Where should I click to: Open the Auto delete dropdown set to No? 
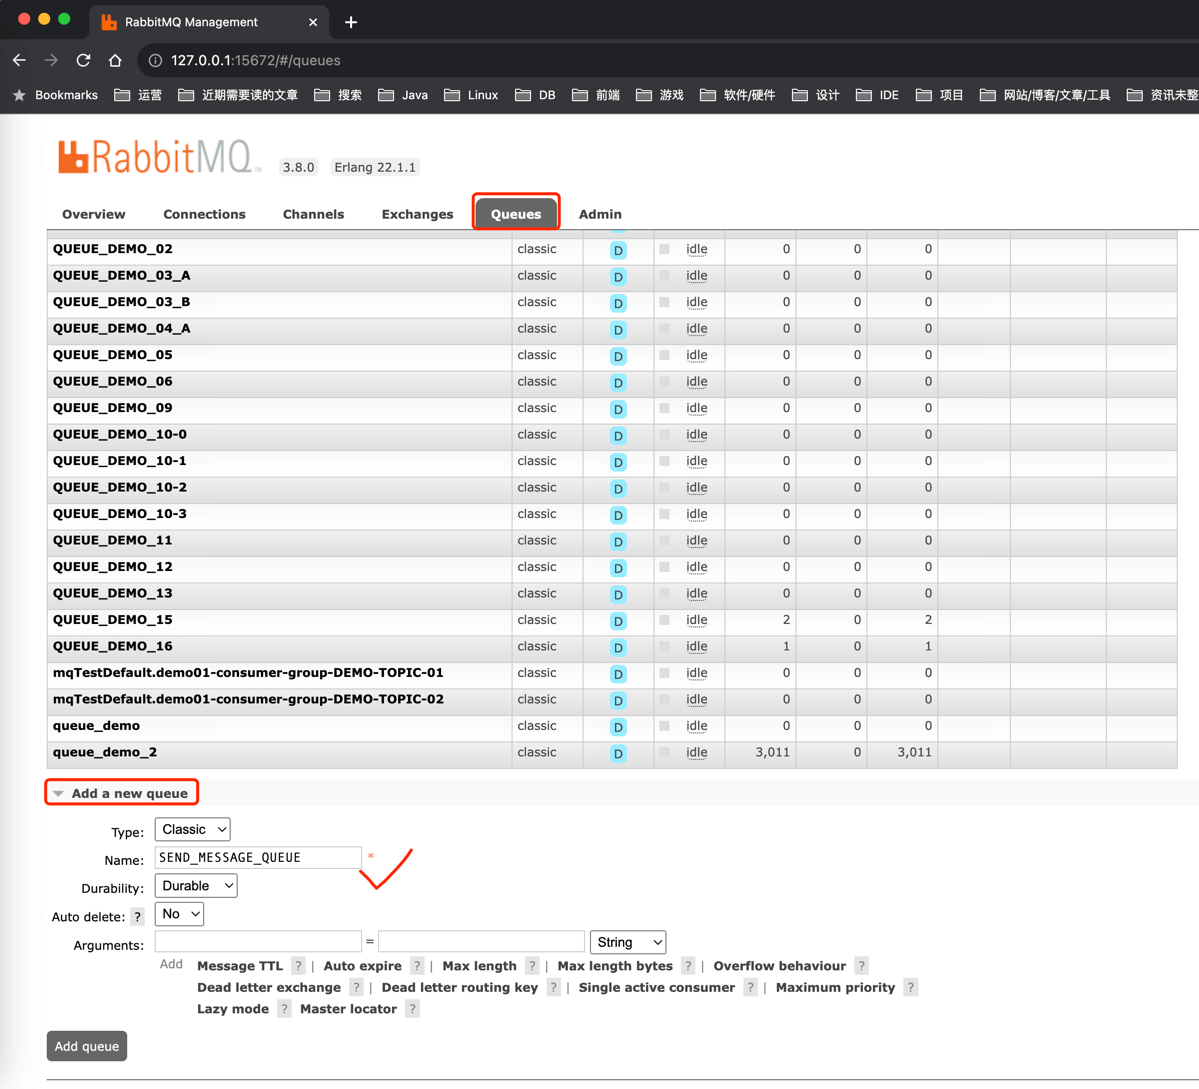tap(179, 913)
